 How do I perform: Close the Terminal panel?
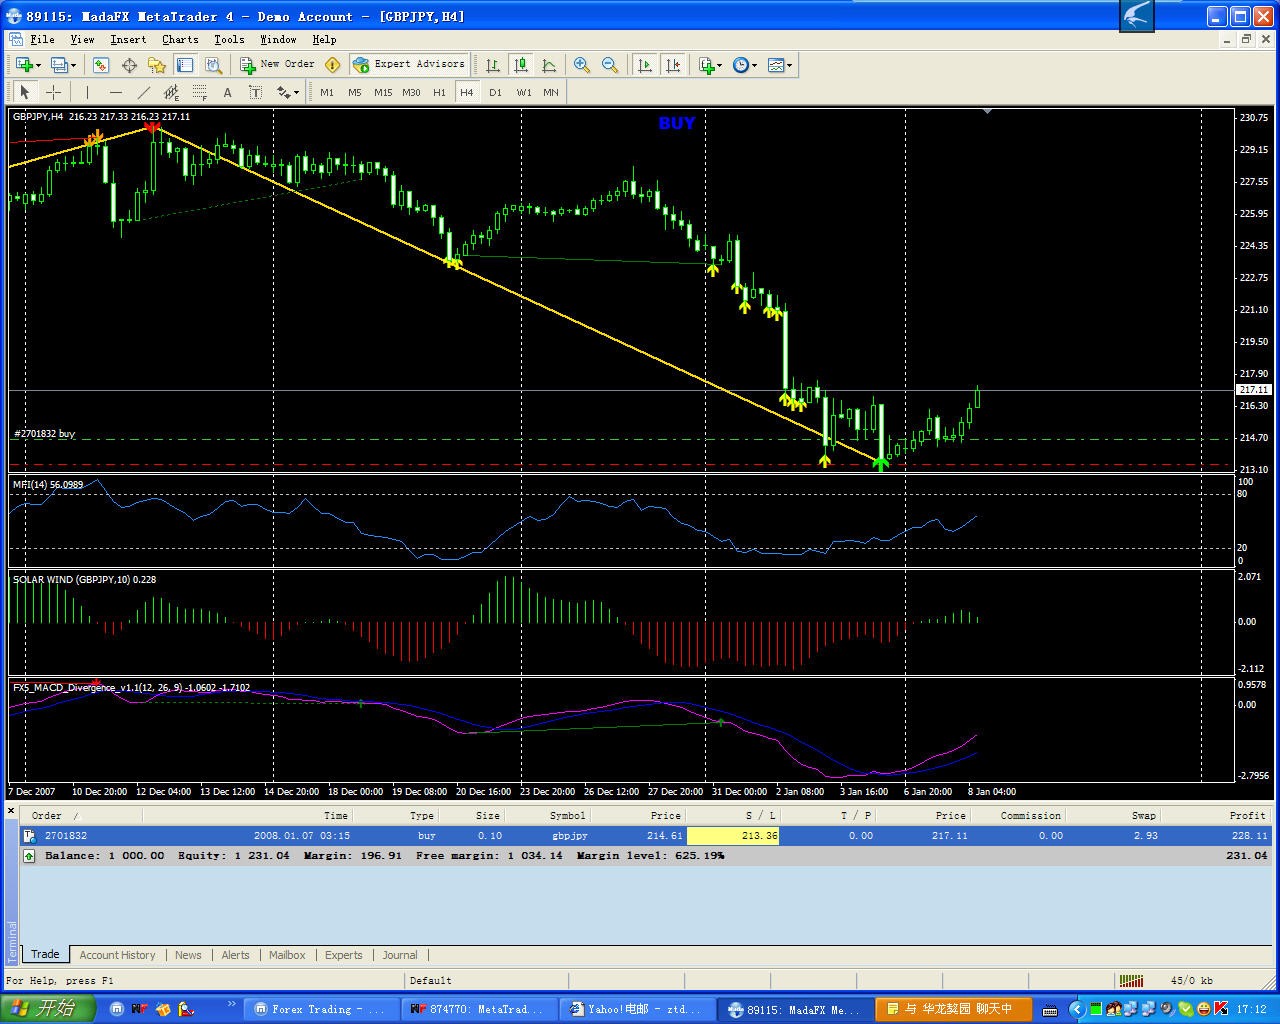pos(12,810)
